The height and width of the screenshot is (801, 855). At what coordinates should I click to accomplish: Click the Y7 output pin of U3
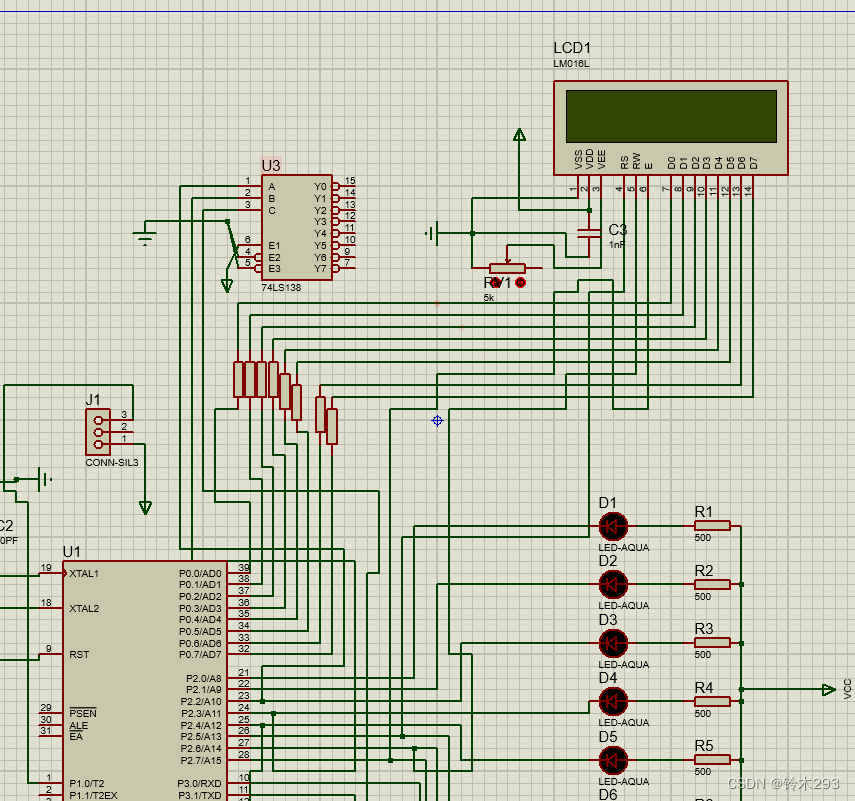click(342, 269)
